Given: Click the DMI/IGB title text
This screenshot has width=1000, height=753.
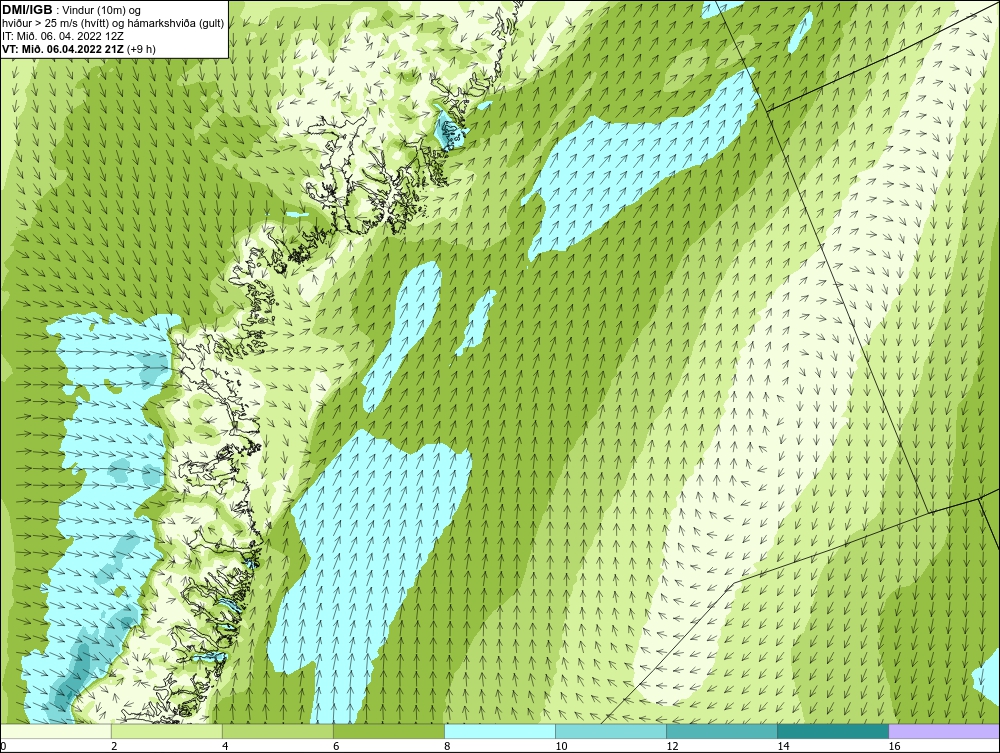Looking at the screenshot, I should tap(27, 10).
